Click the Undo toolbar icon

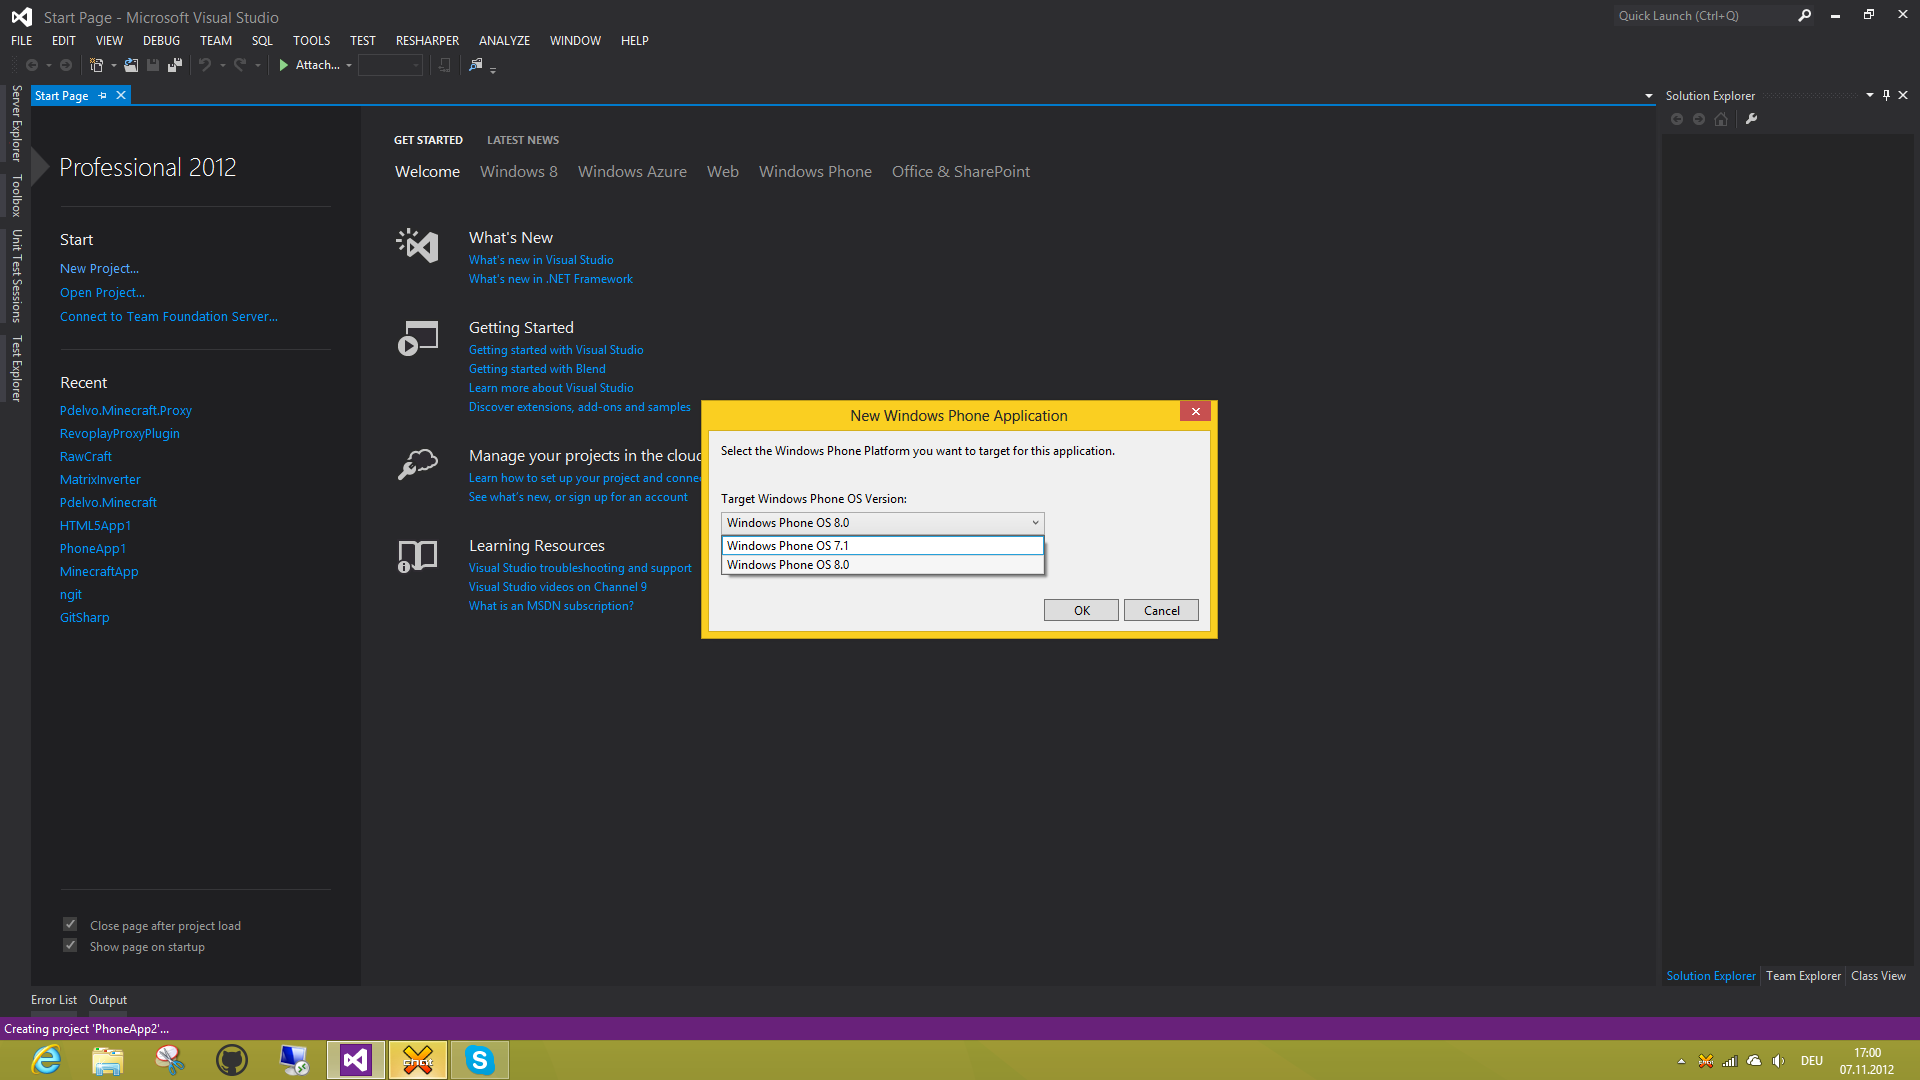205,65
